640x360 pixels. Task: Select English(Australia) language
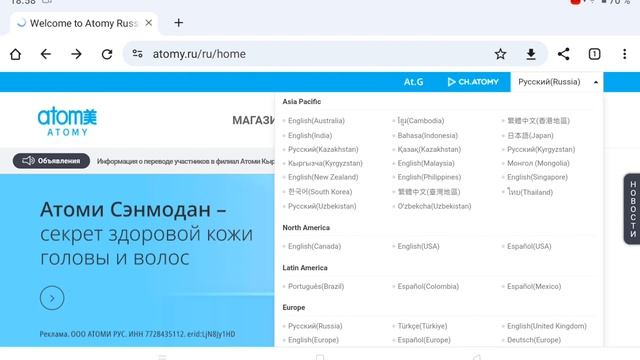coord(316,121)
